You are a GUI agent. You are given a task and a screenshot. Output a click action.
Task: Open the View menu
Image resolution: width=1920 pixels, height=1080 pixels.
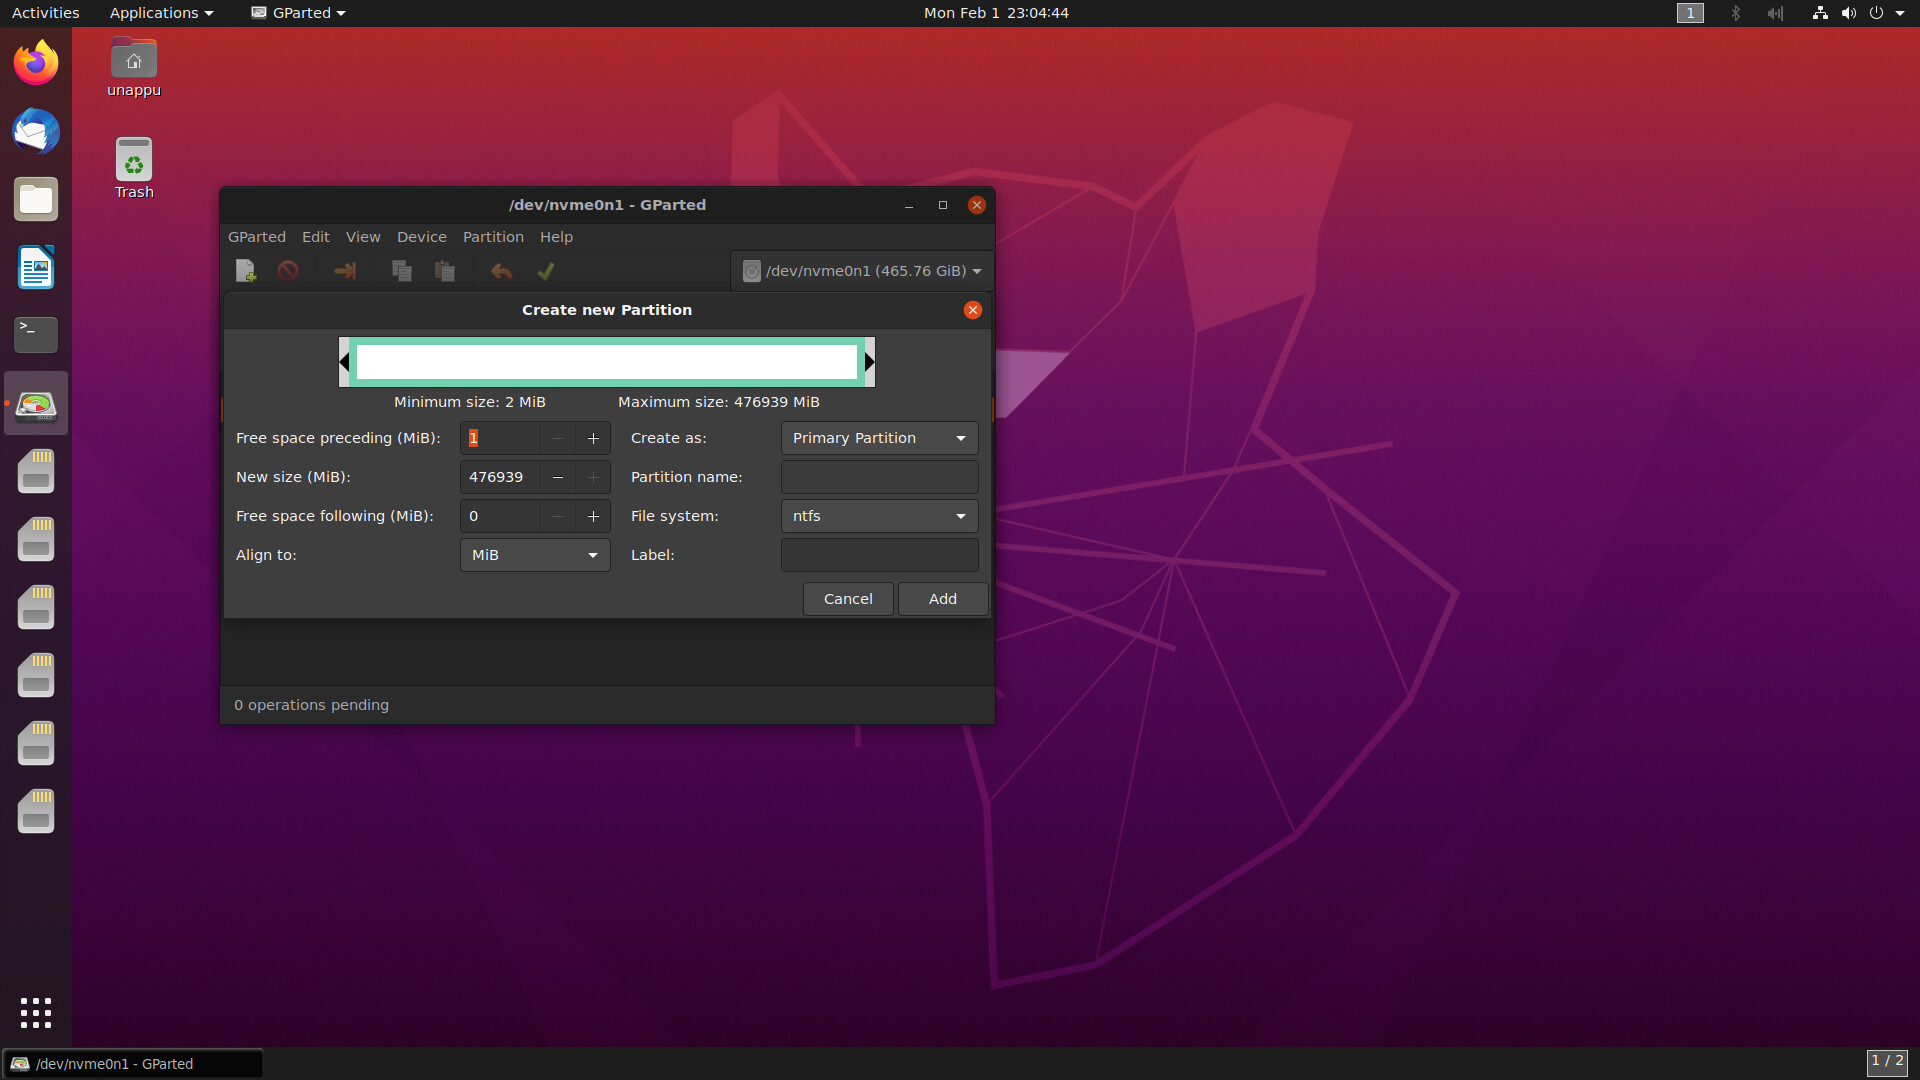[x=363, y=237]
